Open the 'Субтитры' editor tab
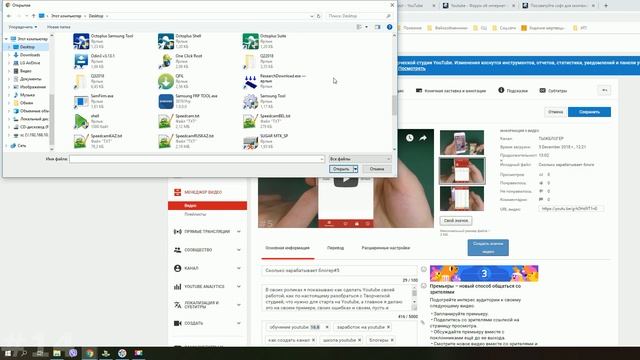The height and width of the screenshot is (360, 640). click(x=553, y=91)
